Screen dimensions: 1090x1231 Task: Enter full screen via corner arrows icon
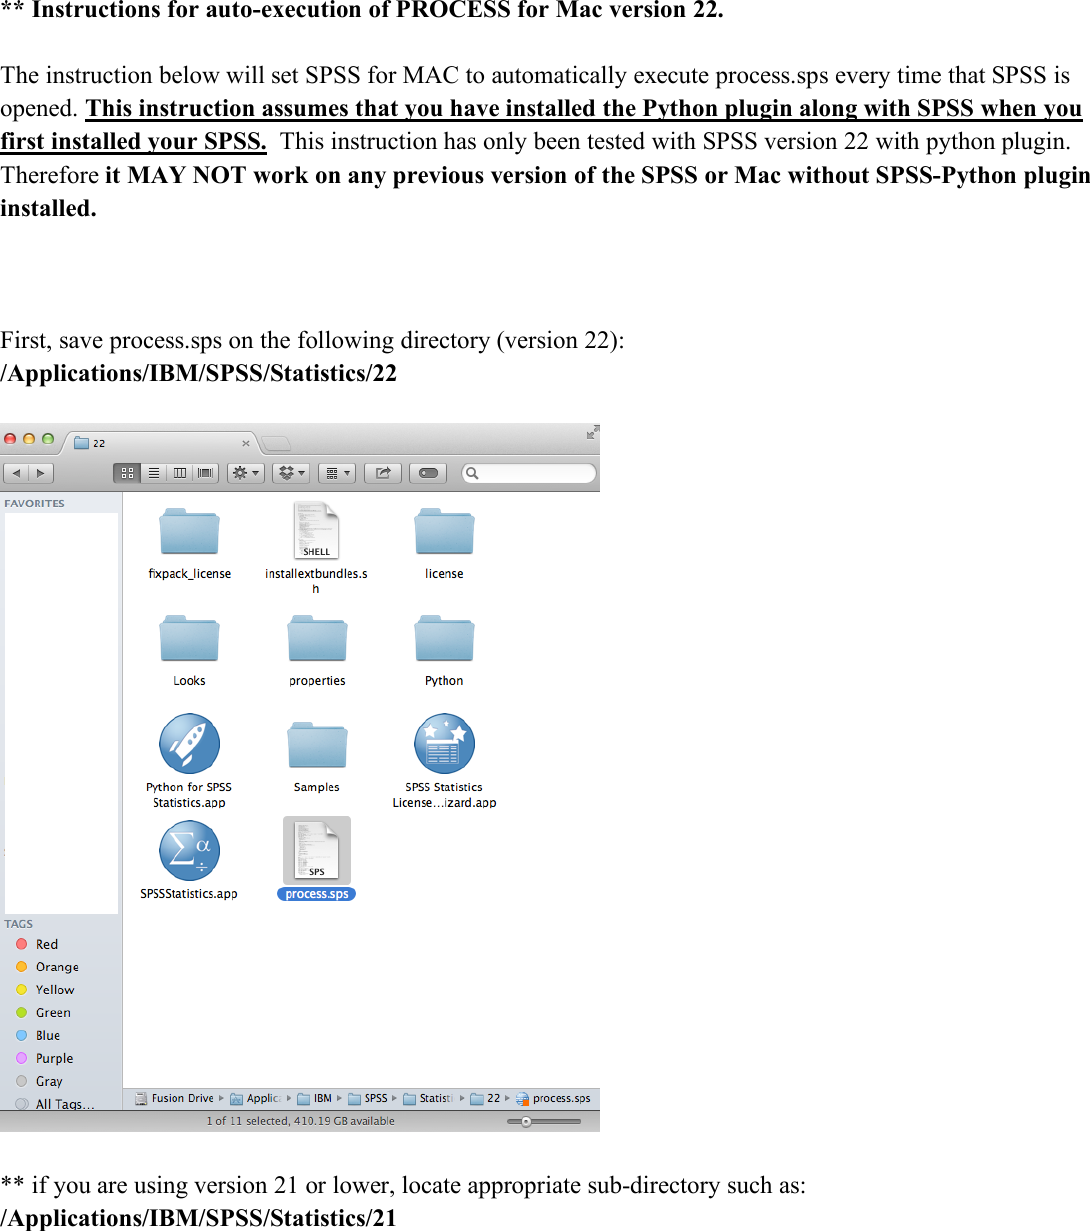(x=592, y=432)
